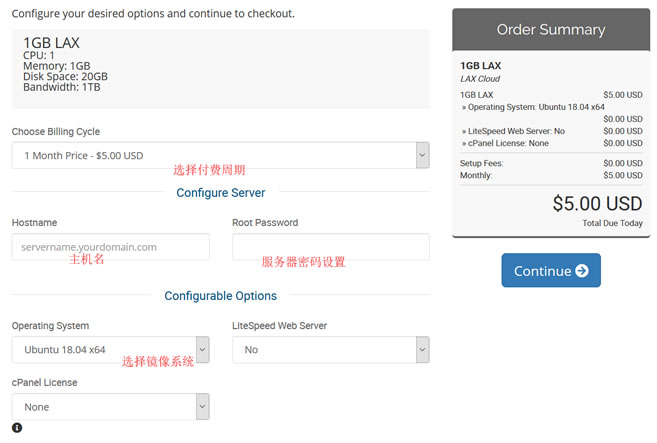
Task: Focus the Root Password input field
Action: tap(330, 247)
